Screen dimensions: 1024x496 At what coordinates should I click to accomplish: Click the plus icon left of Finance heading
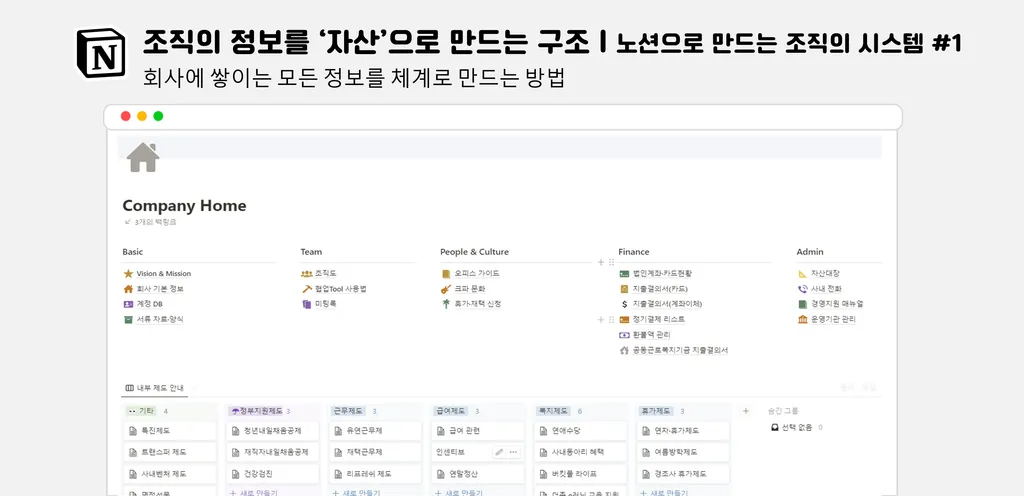point(601,262)
